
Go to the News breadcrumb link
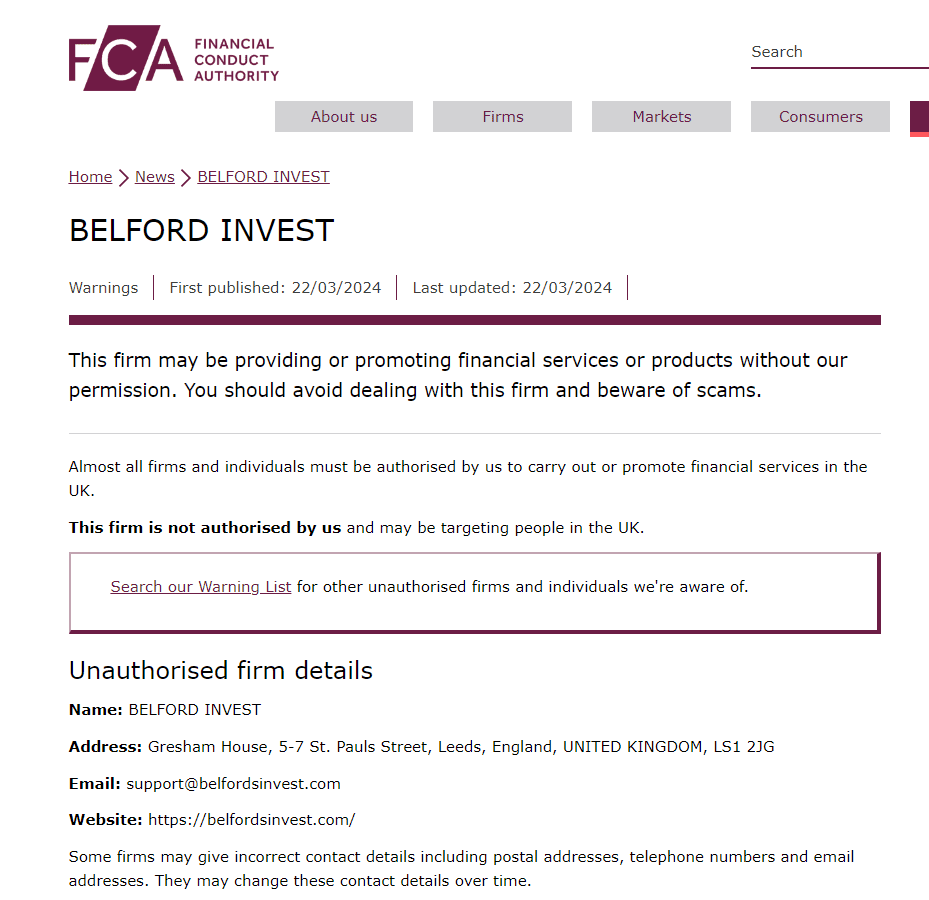155,177
